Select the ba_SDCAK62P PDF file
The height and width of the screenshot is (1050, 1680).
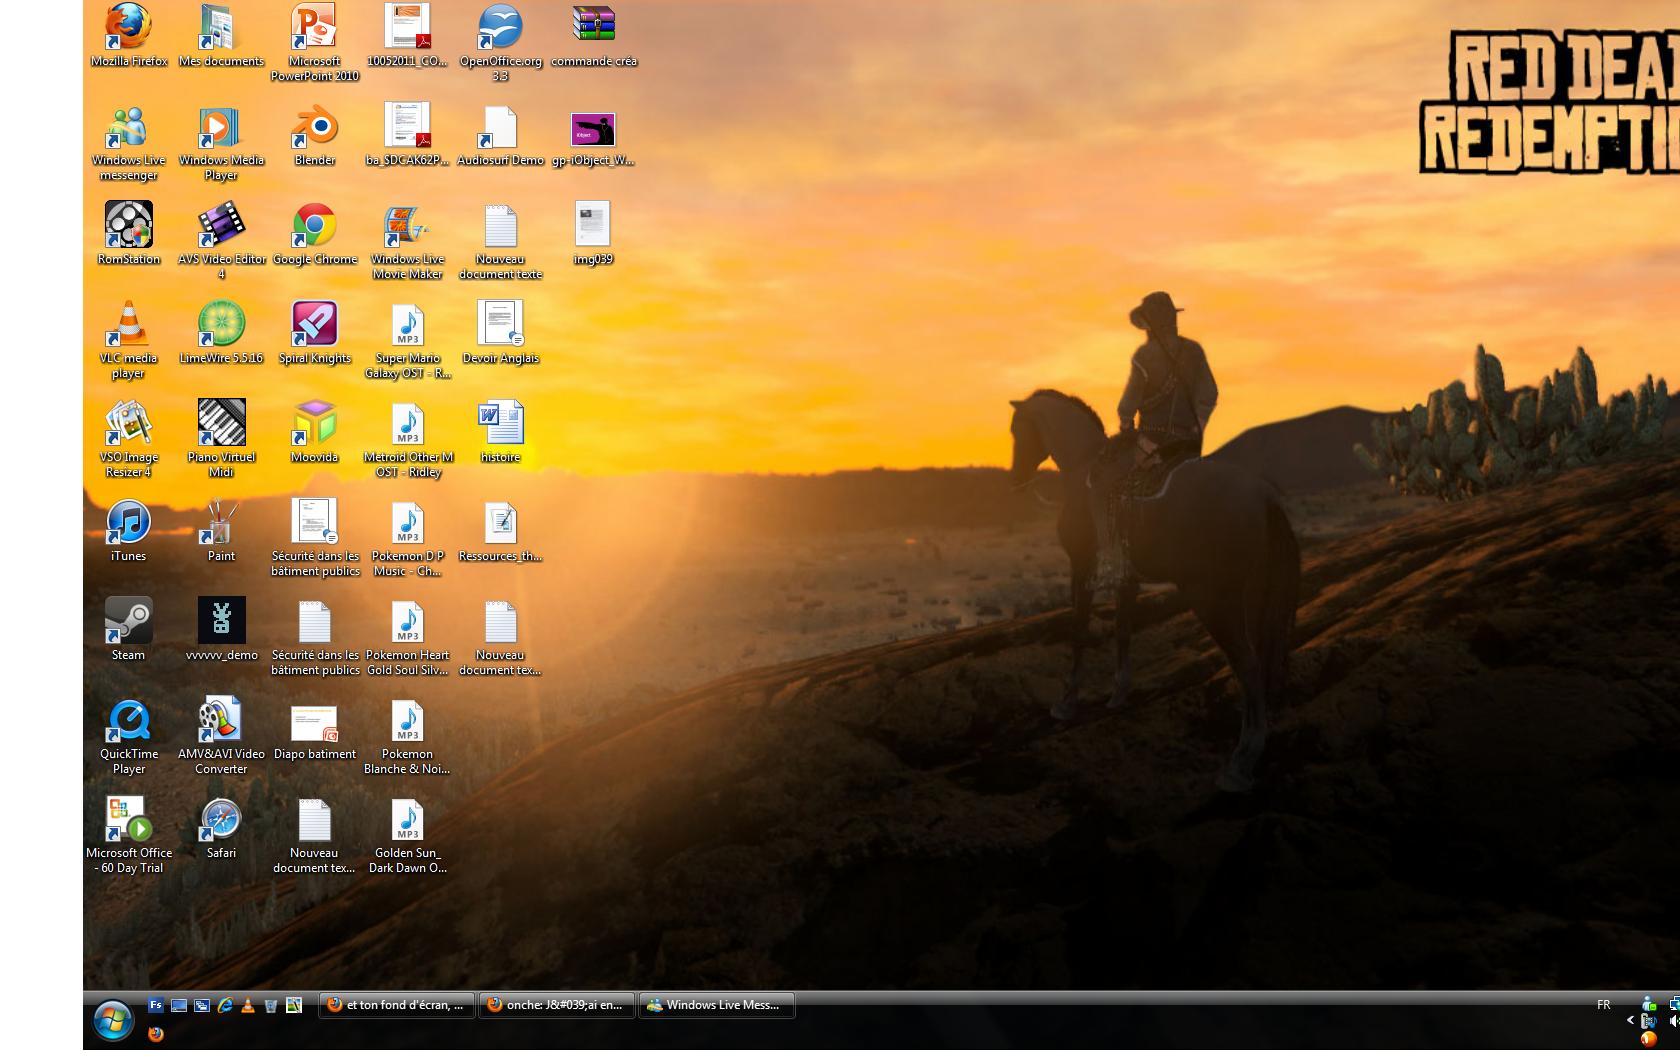click(407, 135)
